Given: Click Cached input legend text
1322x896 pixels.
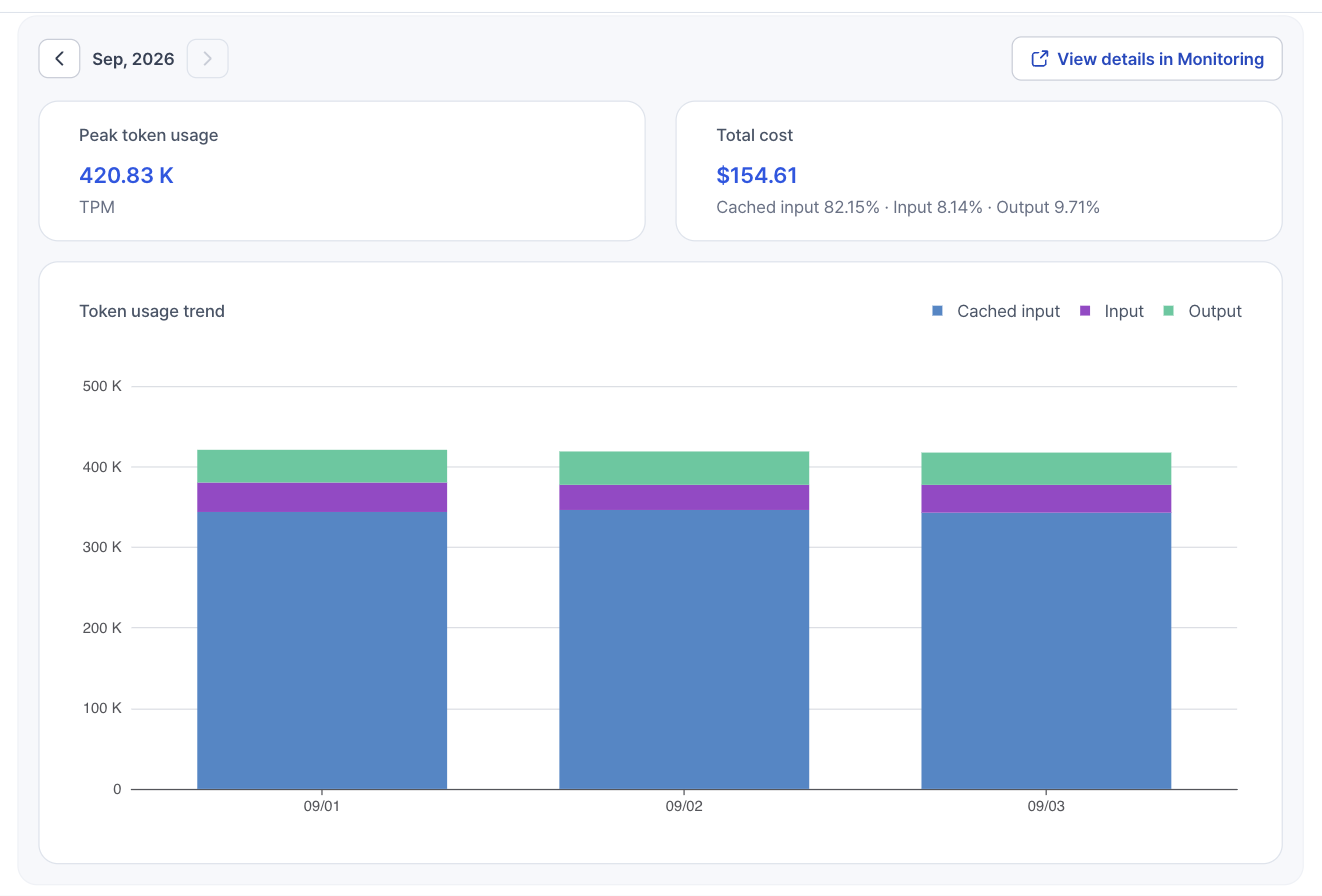Looking at the screenshot, I should (1008, 311).
